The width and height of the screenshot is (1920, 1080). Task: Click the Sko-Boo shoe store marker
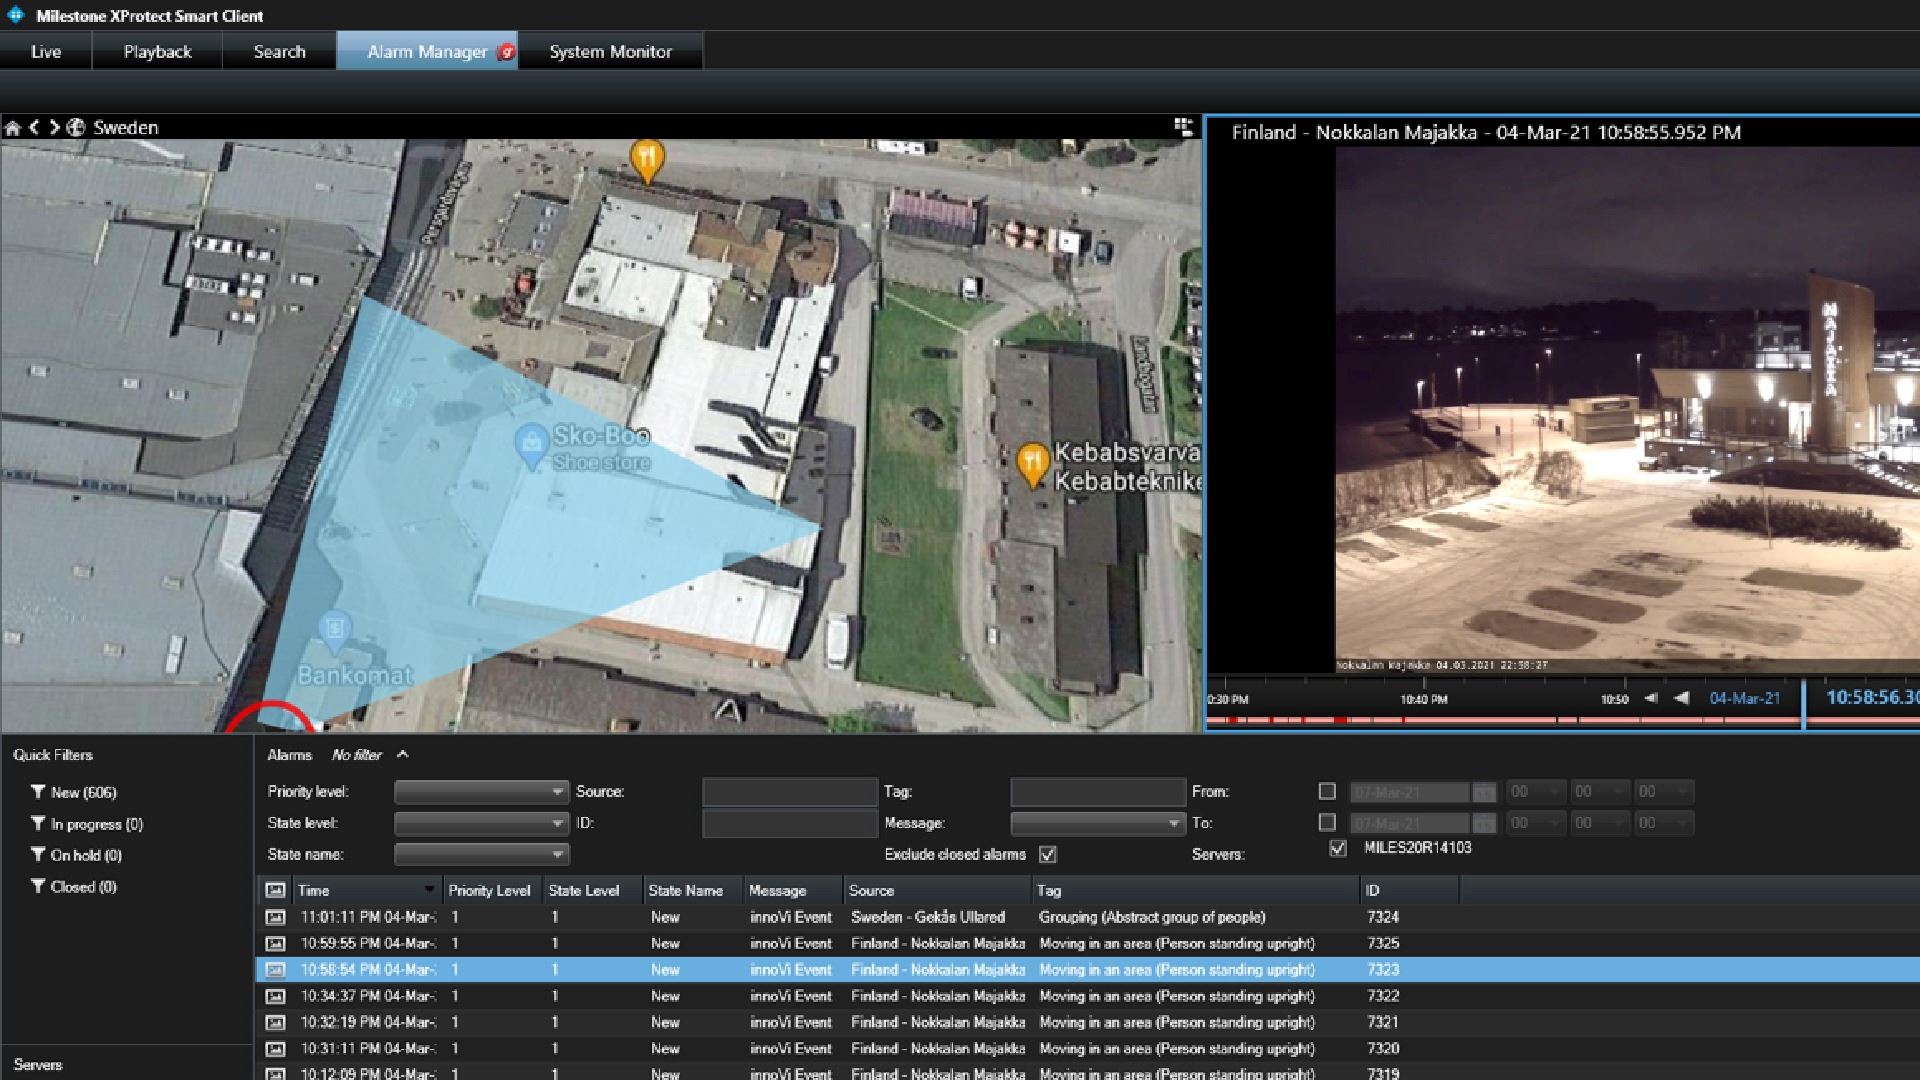click(x=530, y=443)
